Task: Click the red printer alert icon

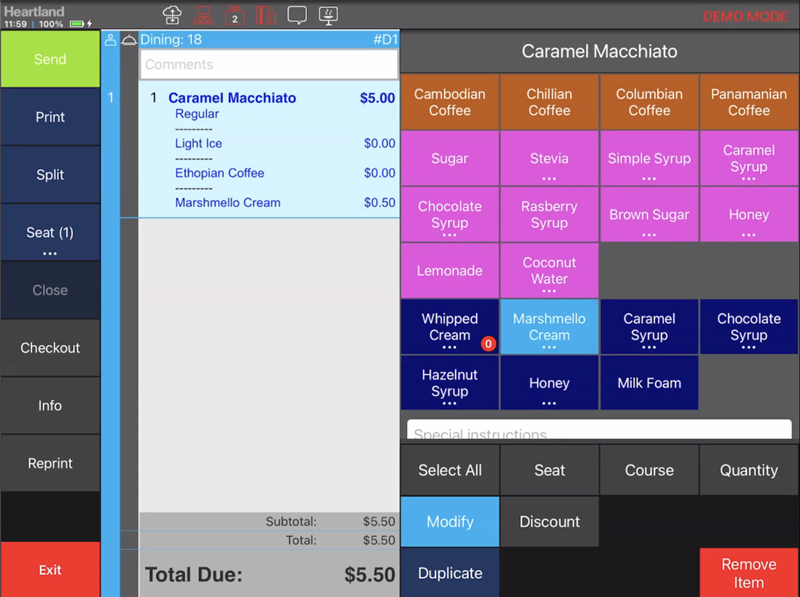Action: pos(266,15)
